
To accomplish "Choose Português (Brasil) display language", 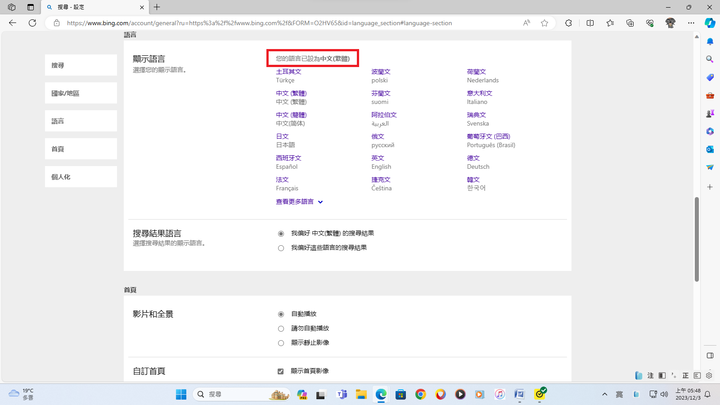I will (488, 136).
